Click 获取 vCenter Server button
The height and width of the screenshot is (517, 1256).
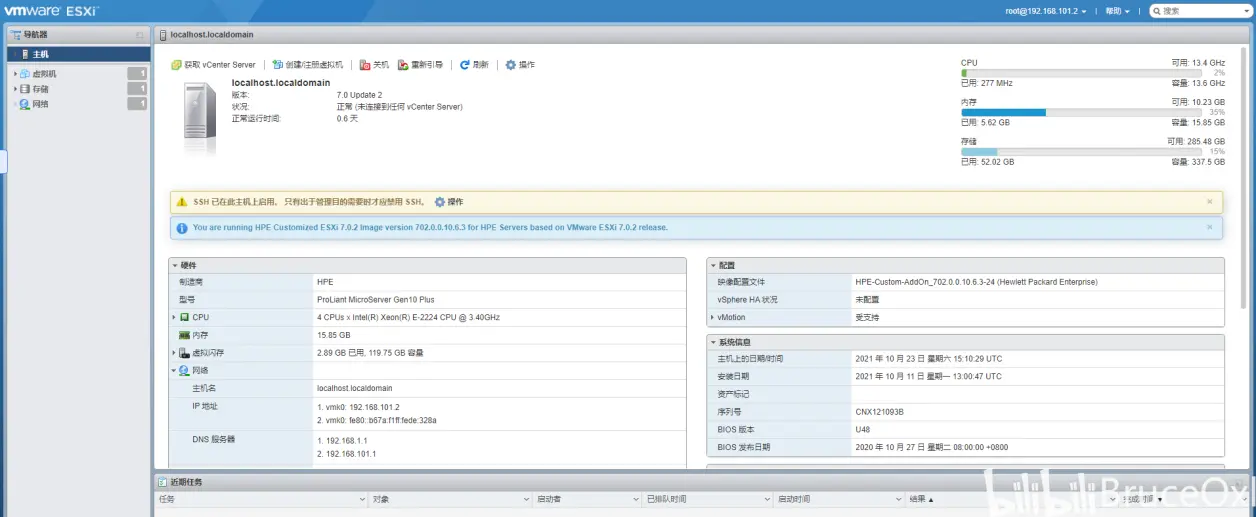pos(214,65)
